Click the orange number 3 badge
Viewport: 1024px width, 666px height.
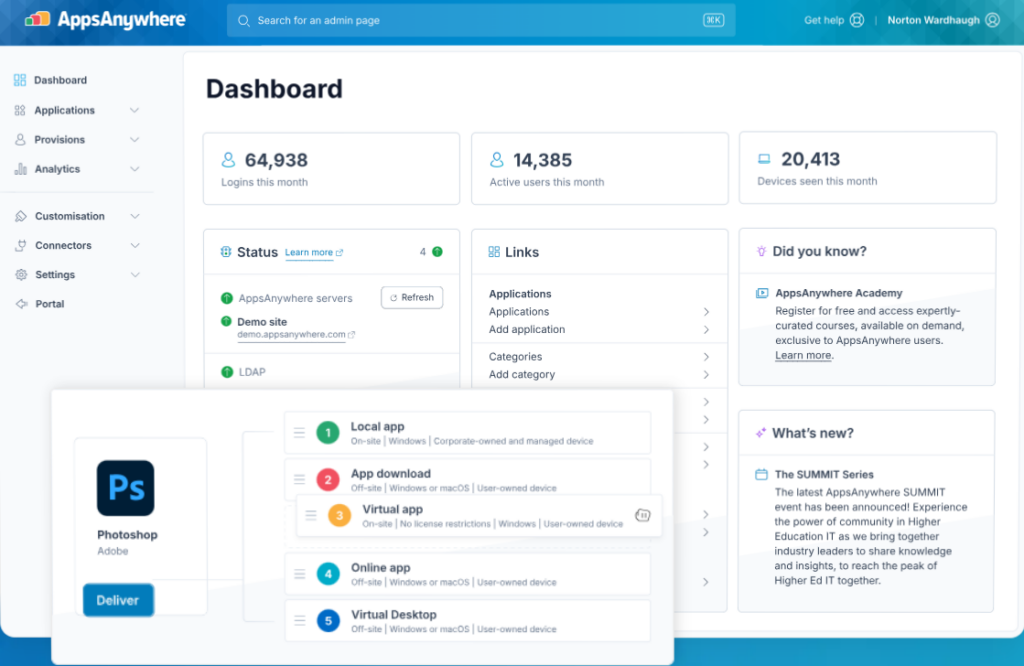pos(339,516)
